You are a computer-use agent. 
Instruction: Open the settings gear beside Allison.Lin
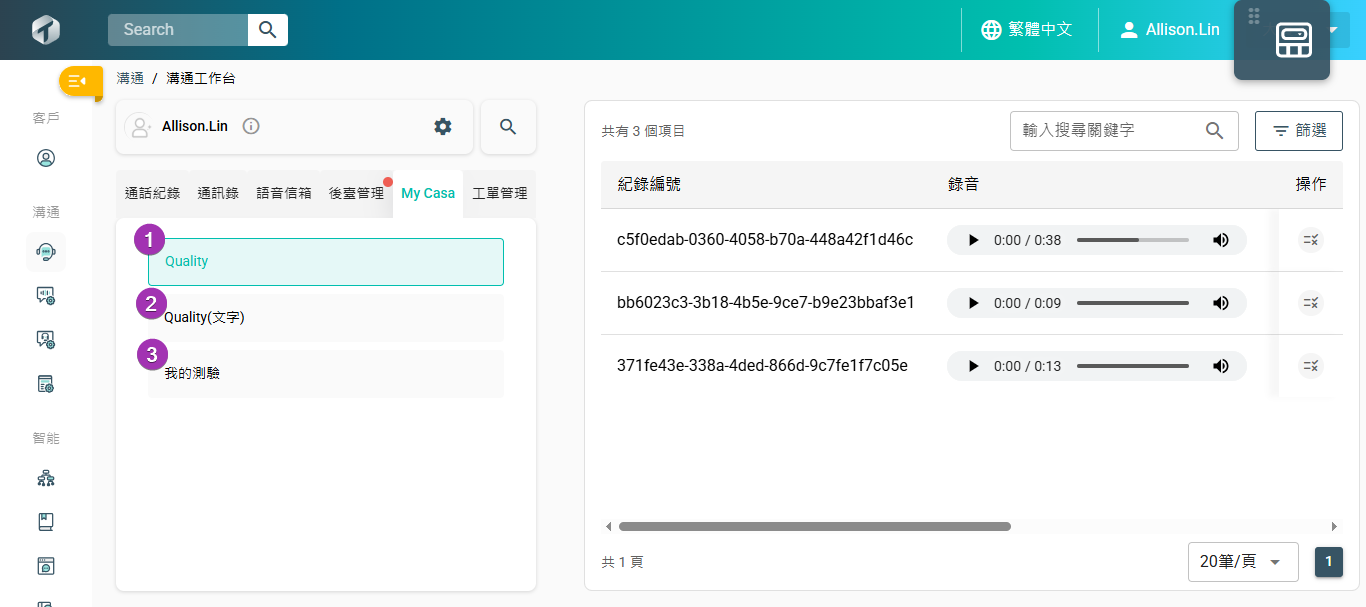point(442,126)
